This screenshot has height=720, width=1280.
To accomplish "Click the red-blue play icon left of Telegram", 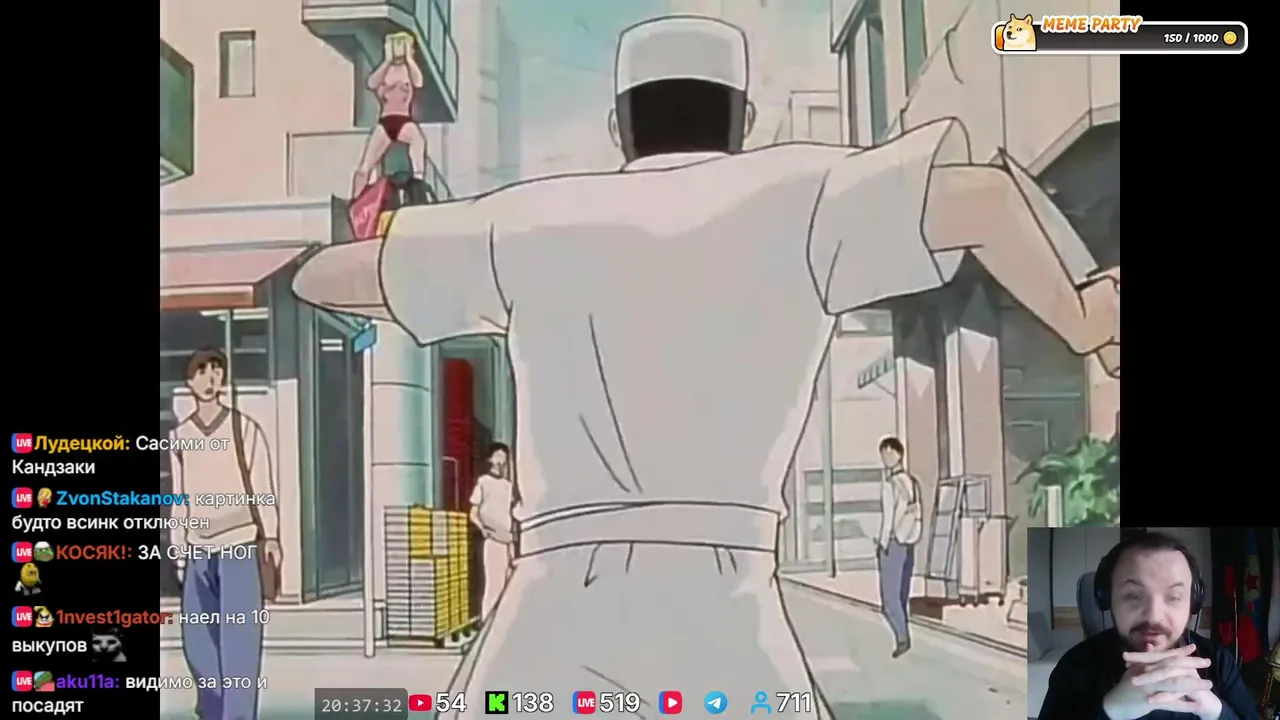I will [x=671, y=703].
